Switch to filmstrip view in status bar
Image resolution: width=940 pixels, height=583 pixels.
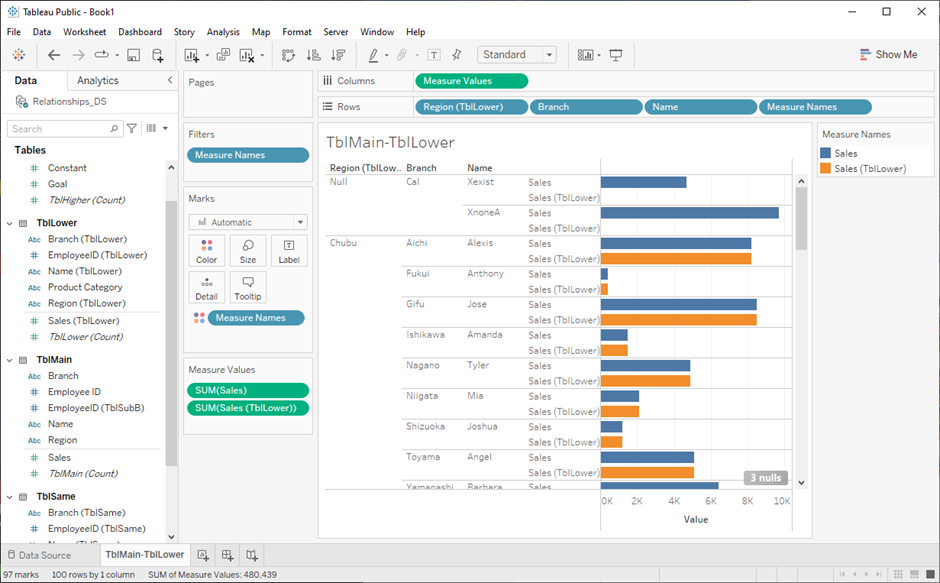[x=914, y=574]
